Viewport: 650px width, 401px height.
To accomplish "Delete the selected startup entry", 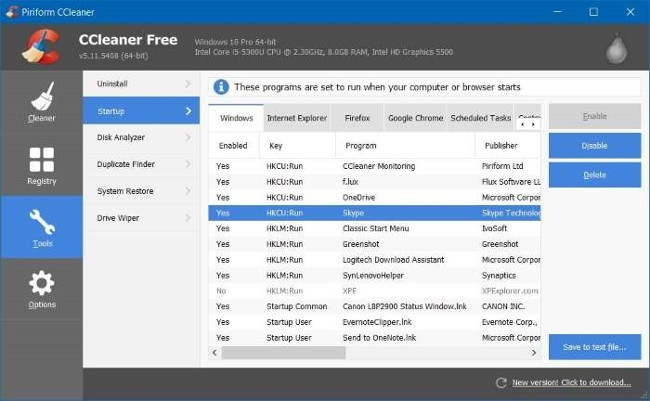I will [594, 175].
